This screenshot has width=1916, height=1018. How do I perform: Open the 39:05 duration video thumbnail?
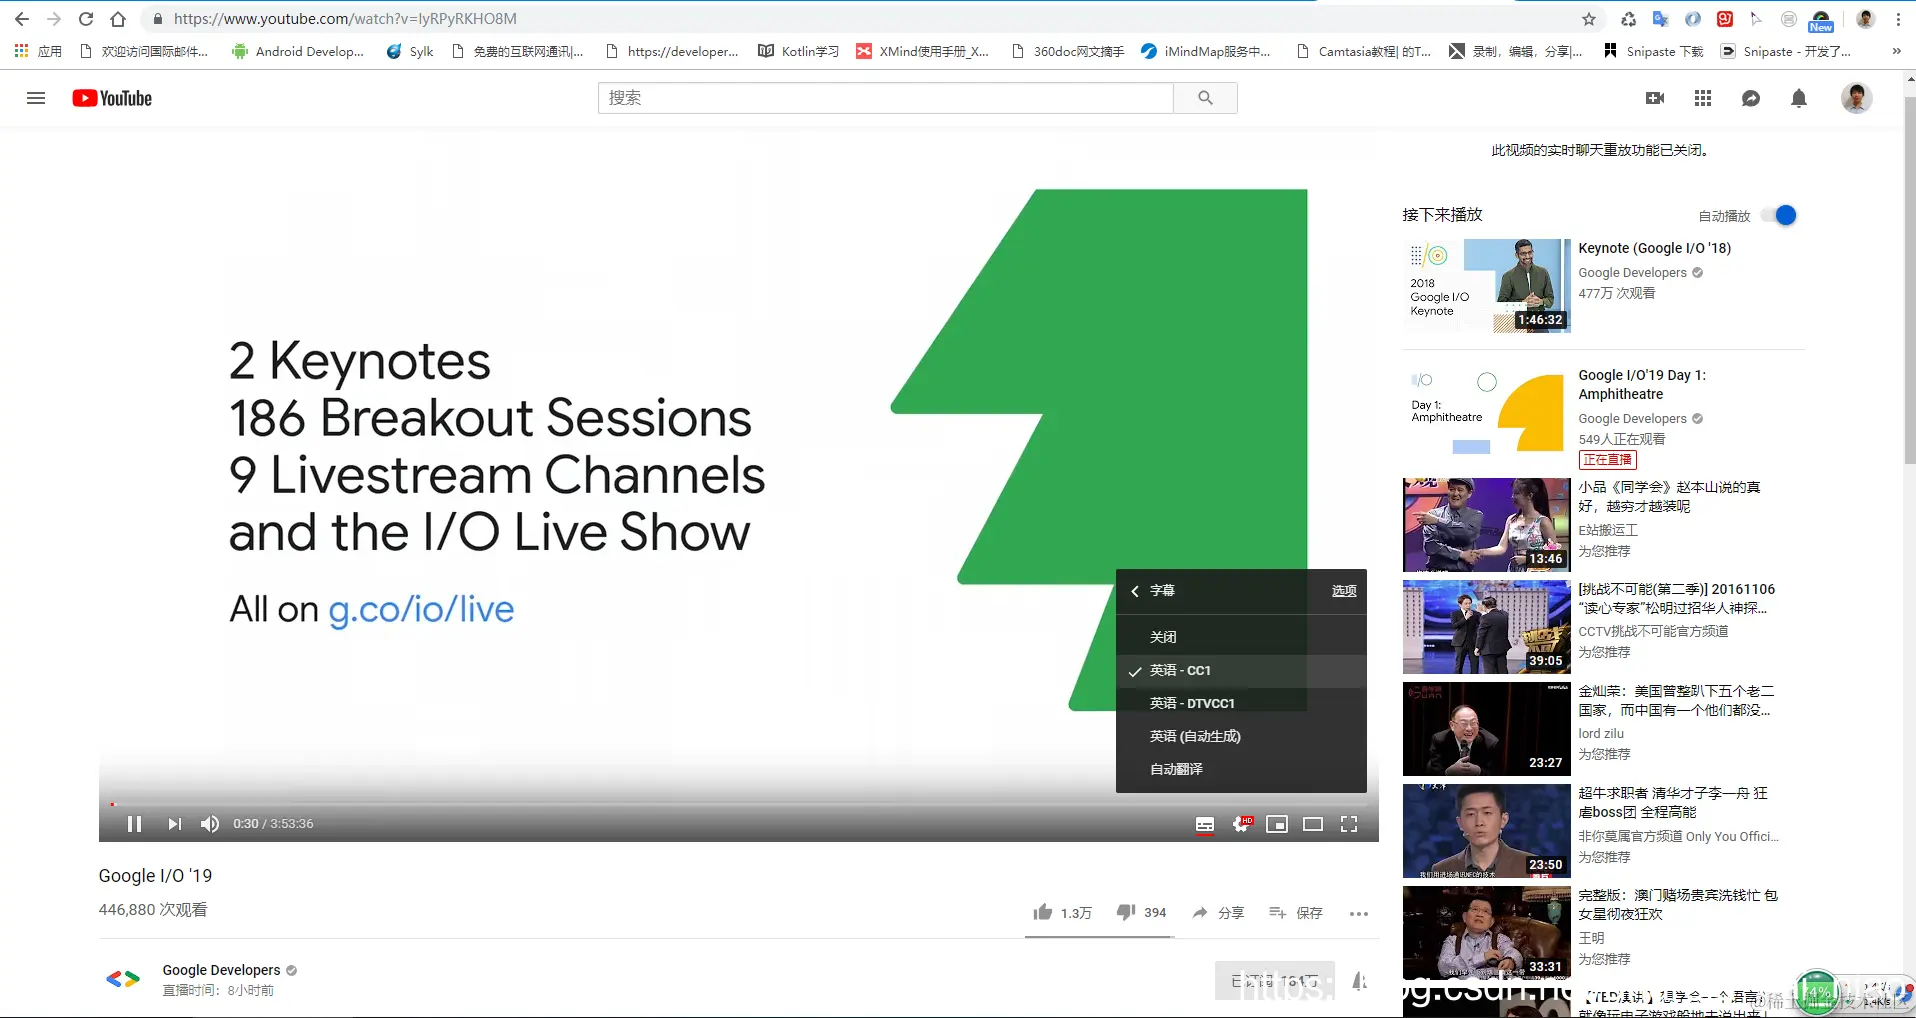tap(1486, 627)
